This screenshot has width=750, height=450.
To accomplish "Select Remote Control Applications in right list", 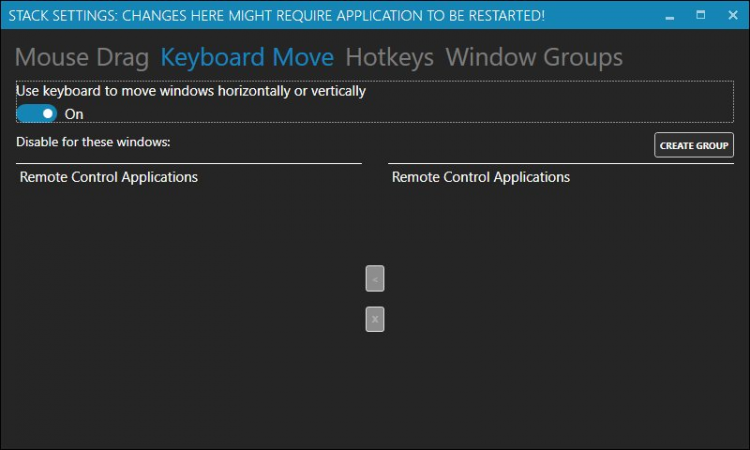I will tap(481, 178).
